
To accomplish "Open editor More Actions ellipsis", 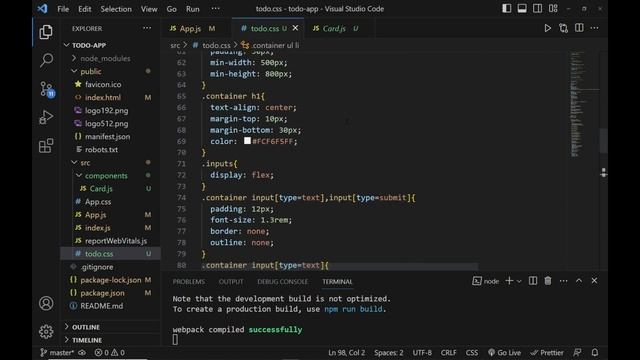I will (x=594, y=28).
